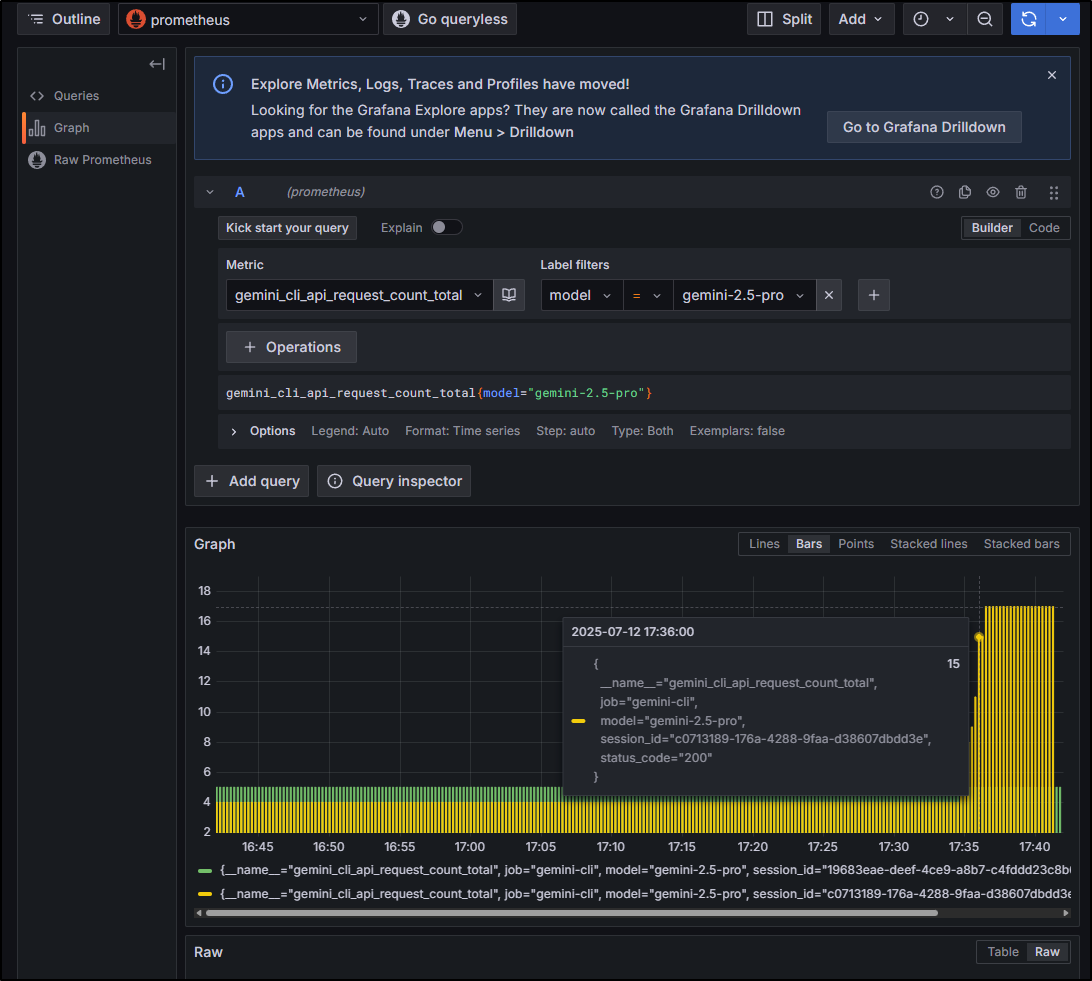The height and width of the screenshot is (981, 1092).
Task: Open the Add dropdown menu
Action: [x=861, y=19]
